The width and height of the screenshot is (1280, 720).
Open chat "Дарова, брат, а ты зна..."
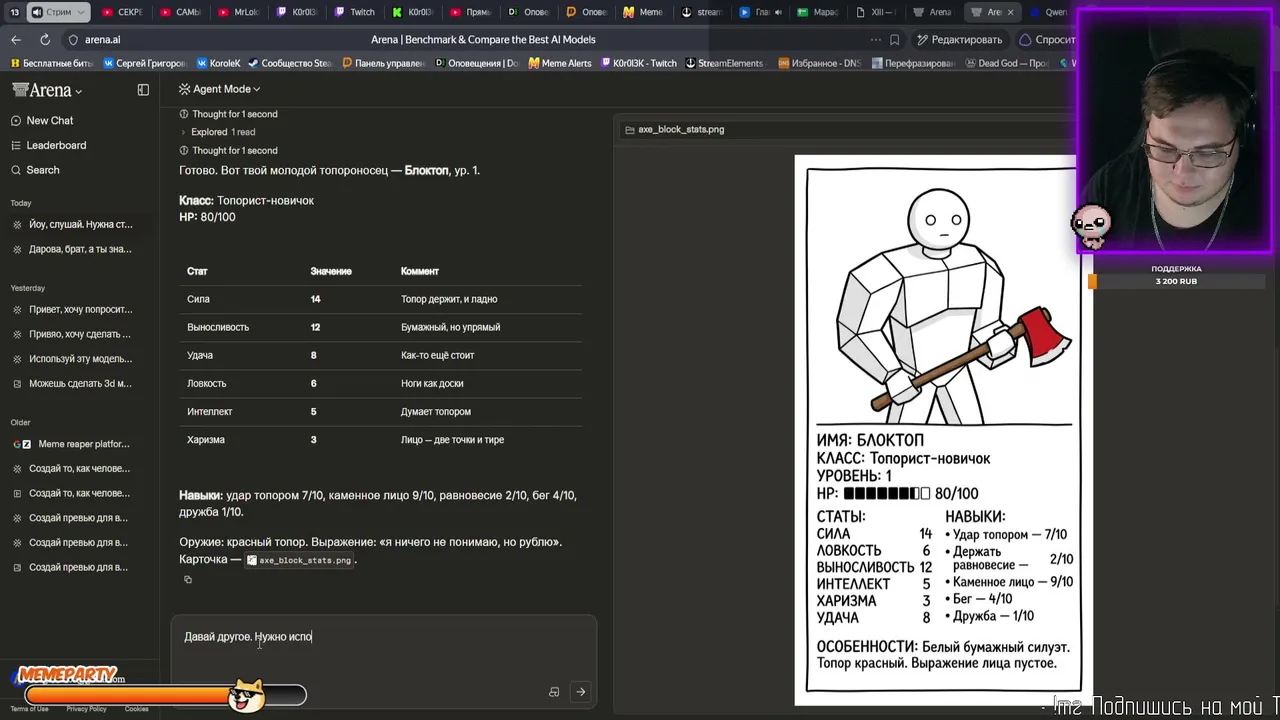pos(80,249)
